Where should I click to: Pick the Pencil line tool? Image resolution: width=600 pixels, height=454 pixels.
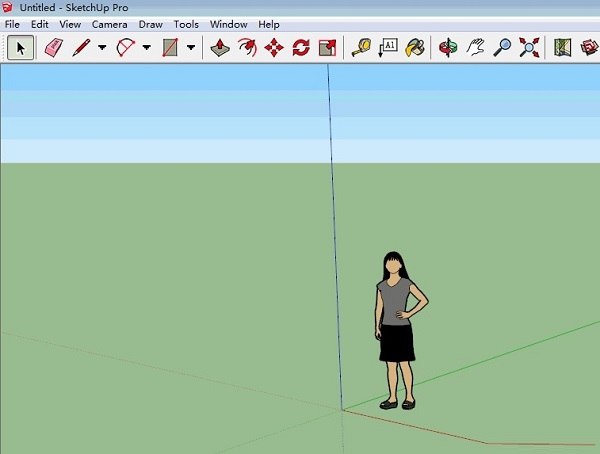[82, 47]
